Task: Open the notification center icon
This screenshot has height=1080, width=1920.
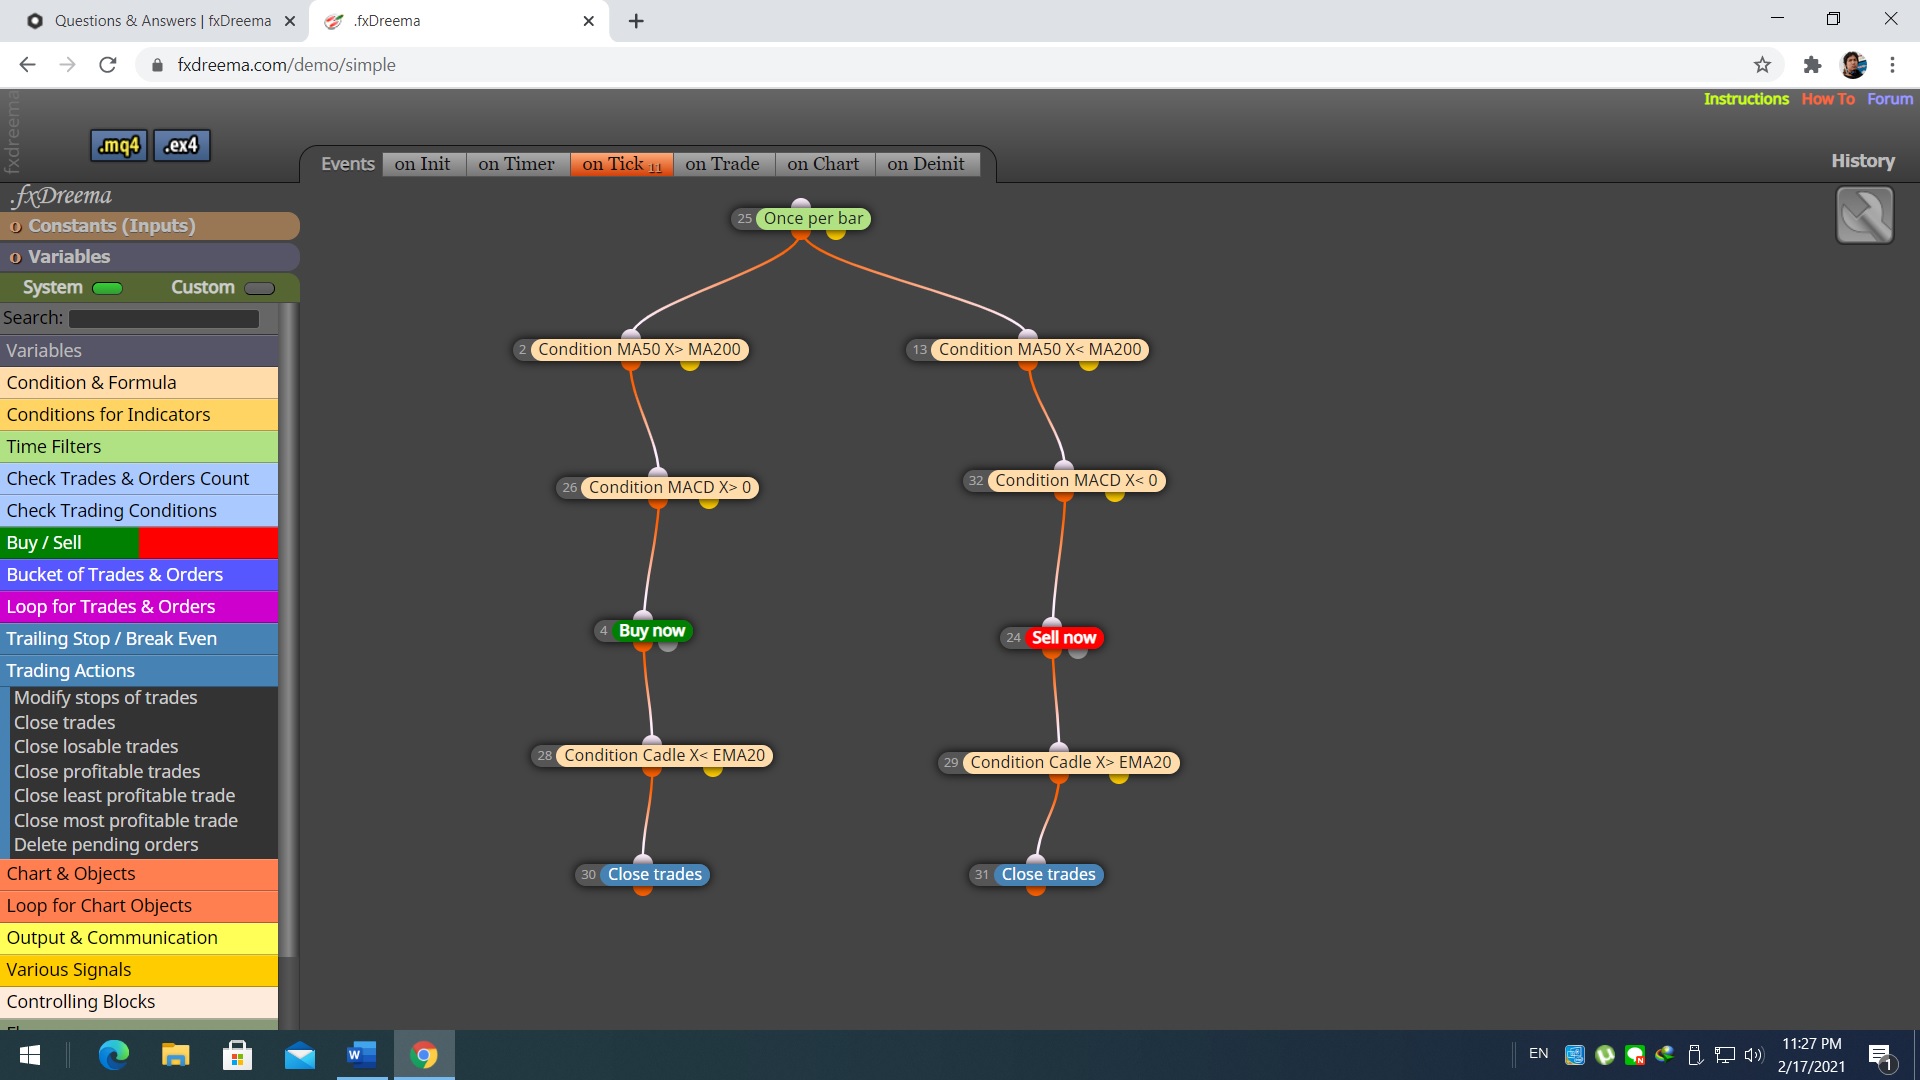Action: [1880, 1055]
